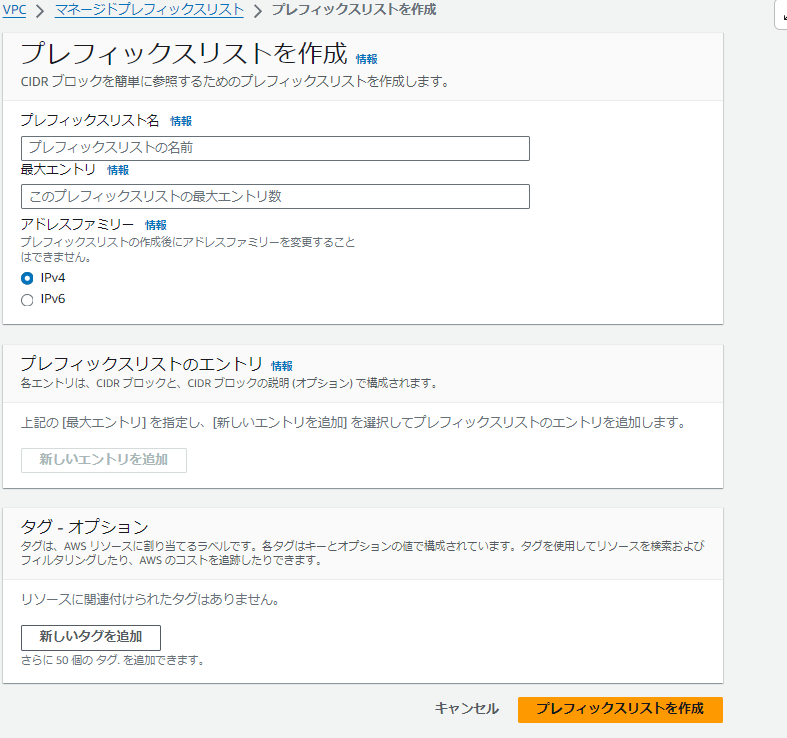
Task: Click text リソースに関連付けられたタグはありません。
Action: pos(150,599)
